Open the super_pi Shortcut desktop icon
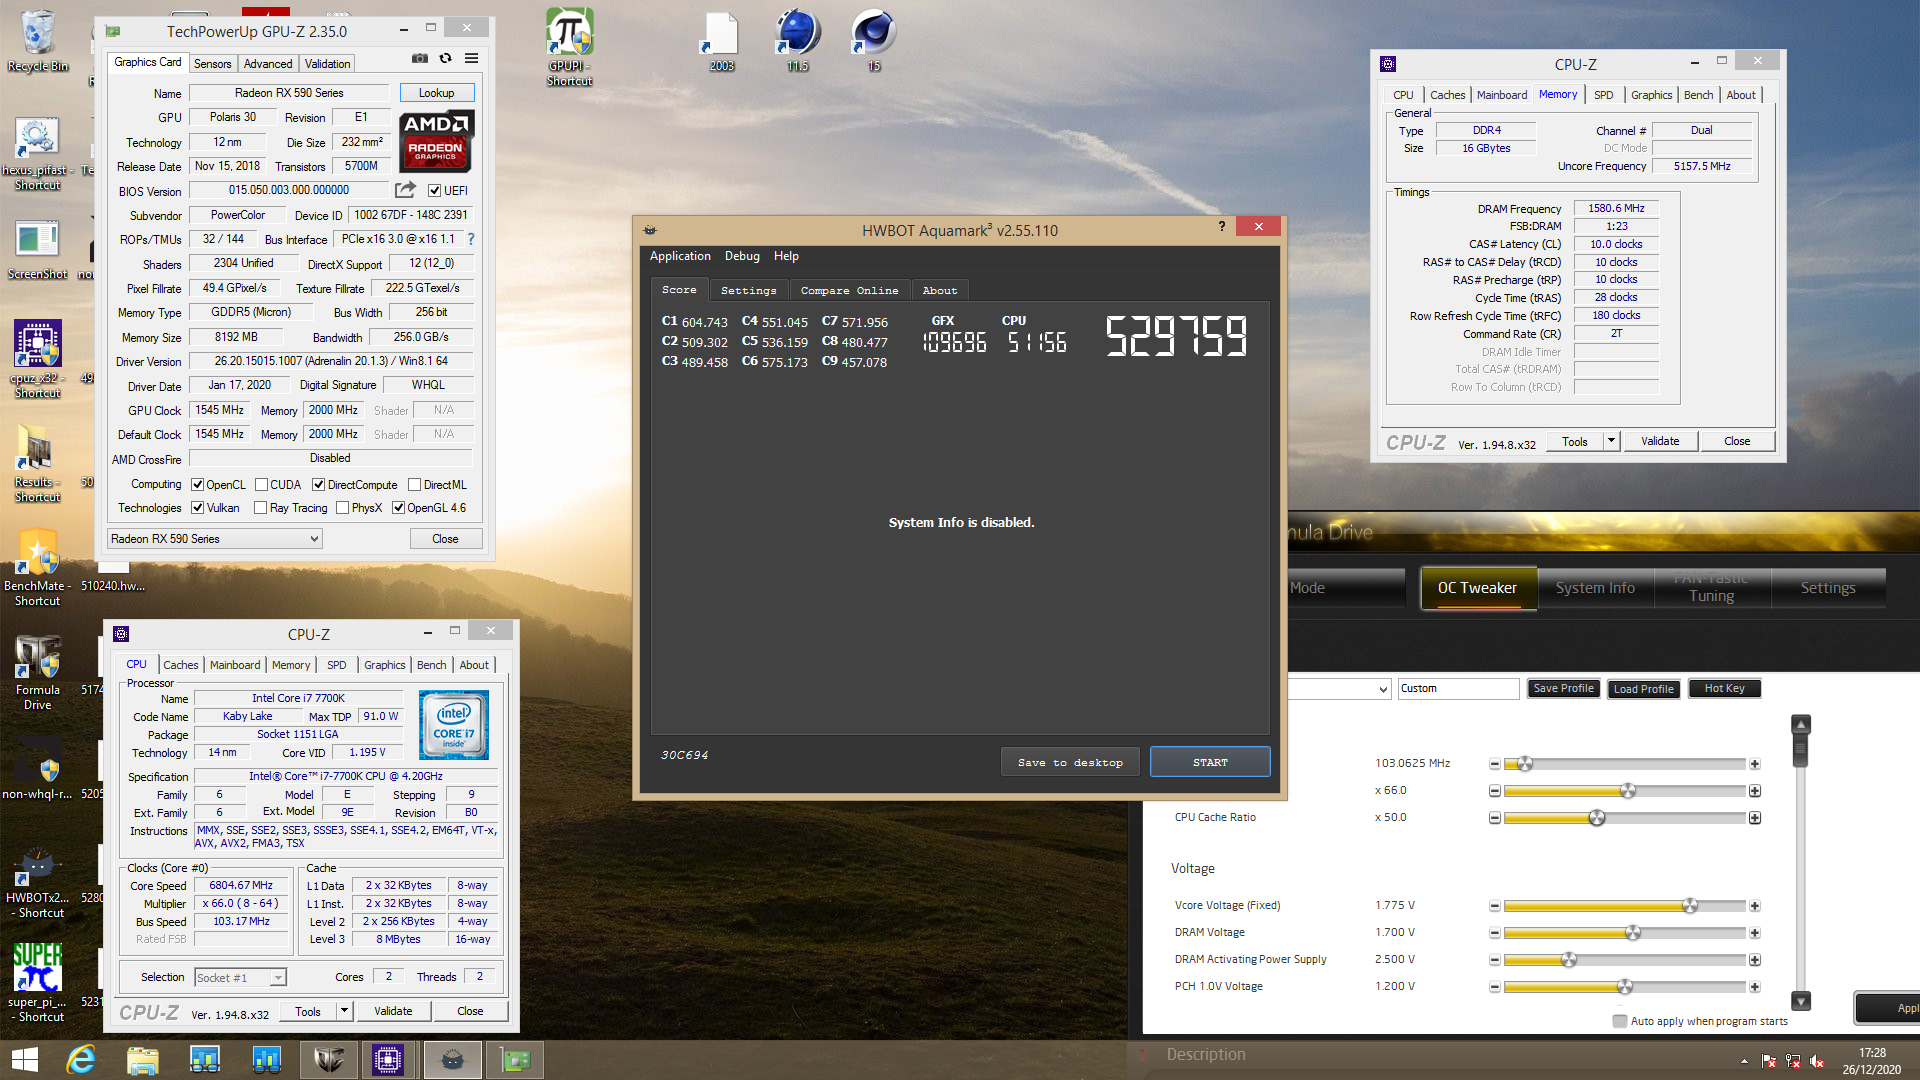 click(38, 982)
